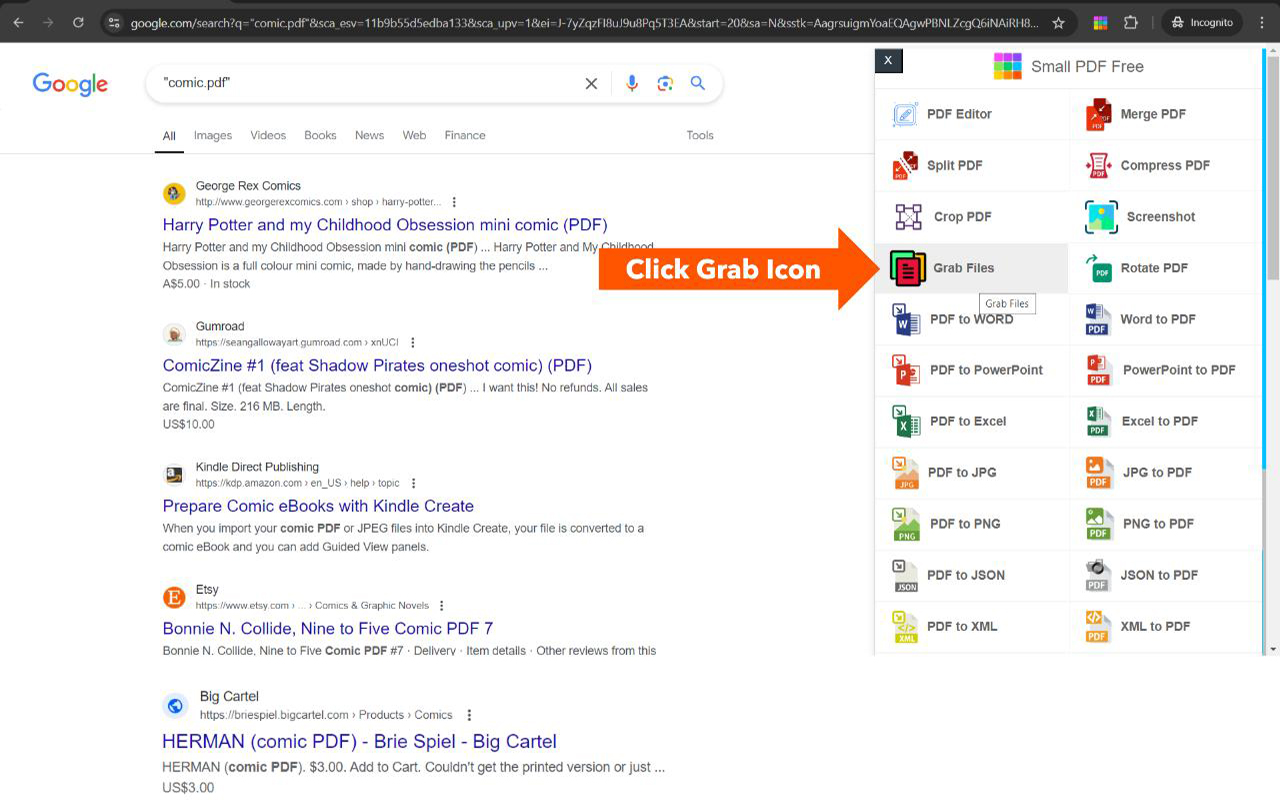Viewport: 1280px width, 800px height.
Task: Open the three-dot menu next to George Rex Comics
Action: 454,201
